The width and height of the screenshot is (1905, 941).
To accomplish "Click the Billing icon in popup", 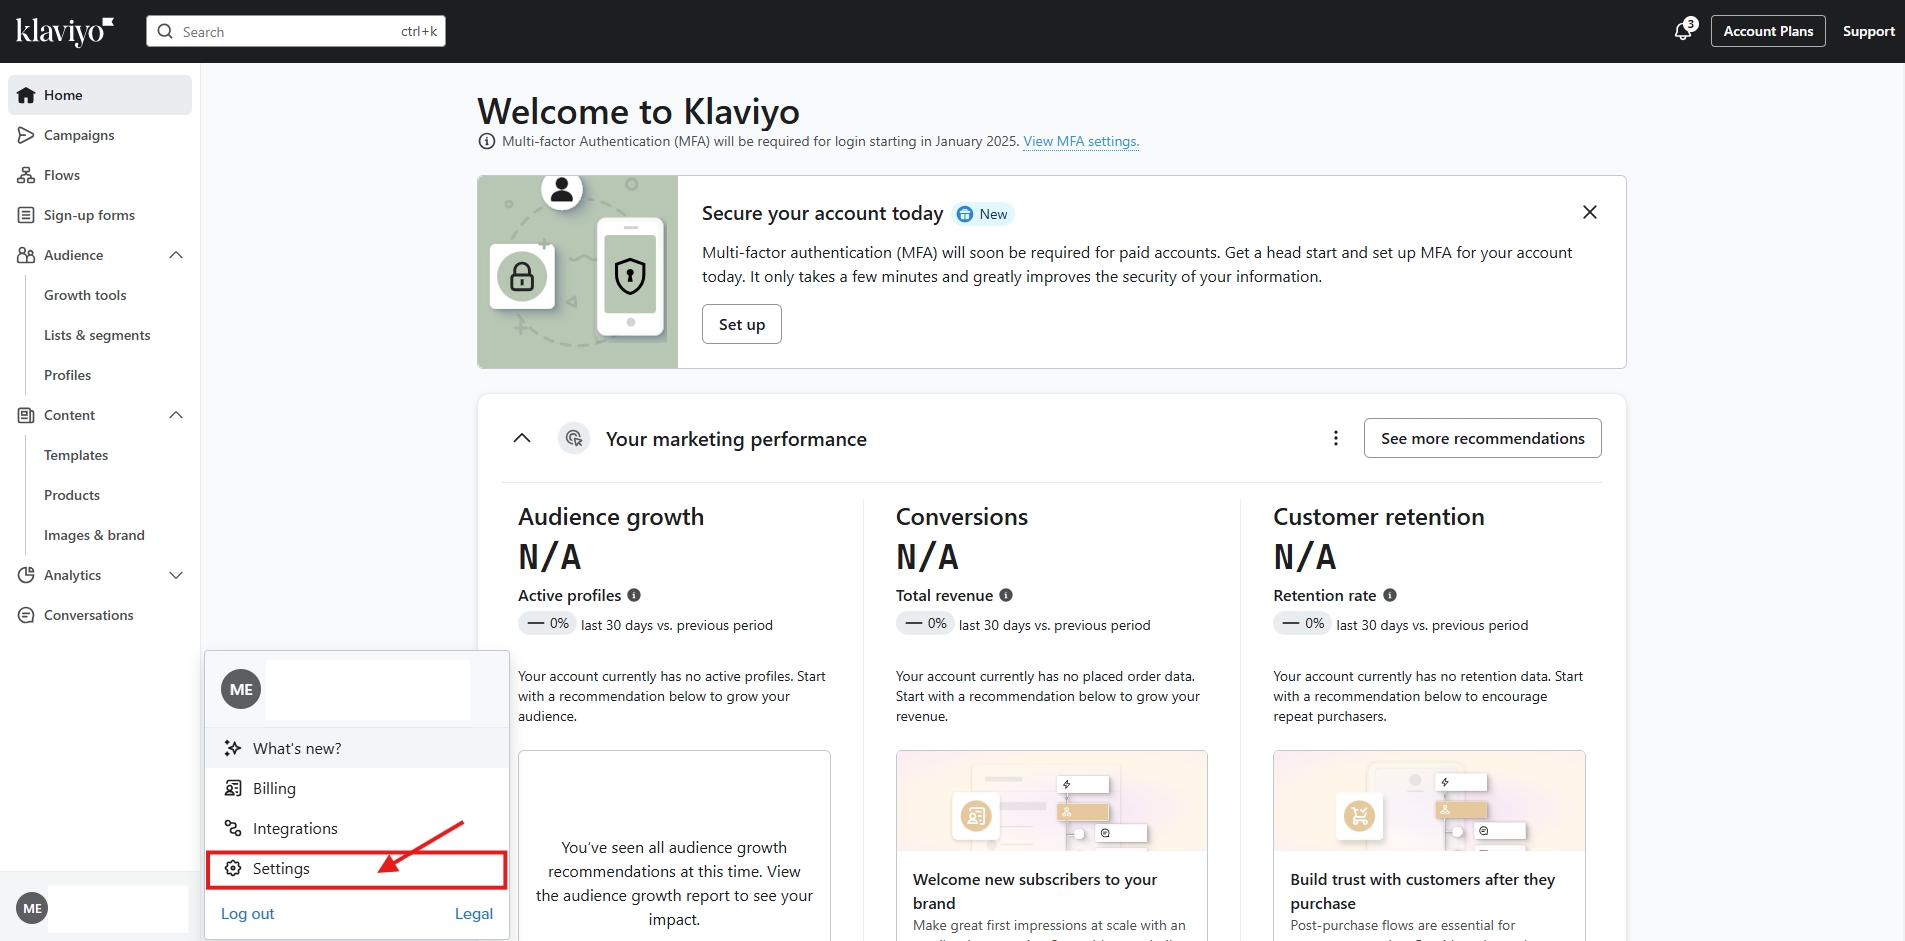I will point(233,788).
